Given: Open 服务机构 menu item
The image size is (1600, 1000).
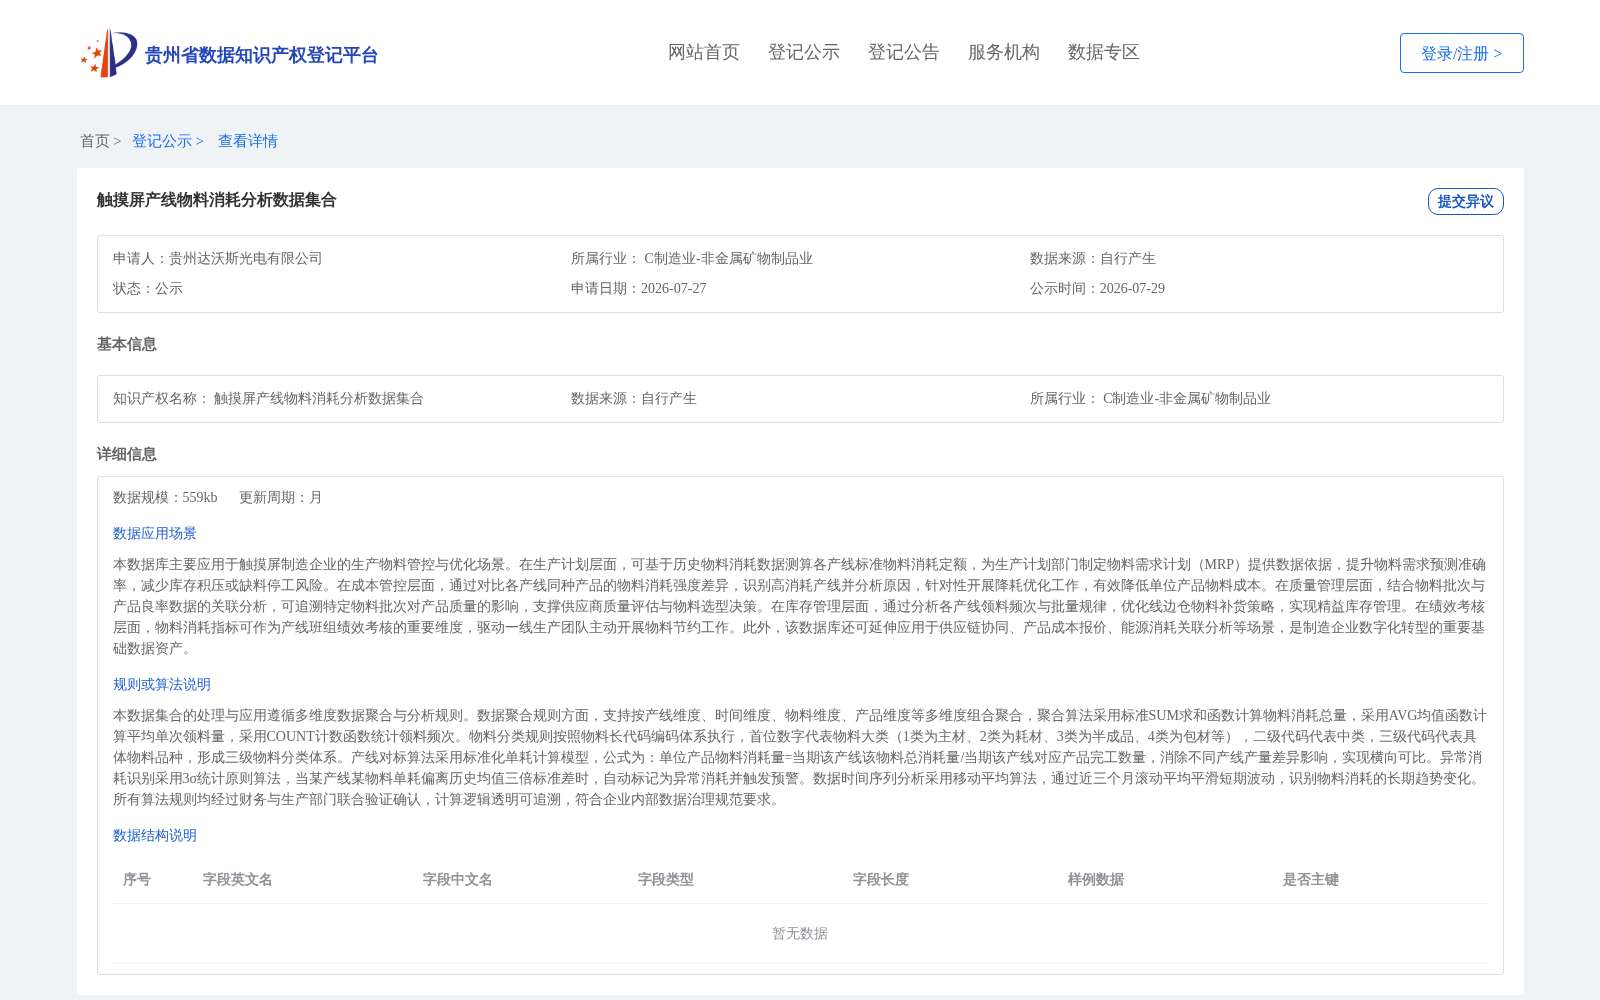Looking at the screenshot, I should (x=1004, y=52).
